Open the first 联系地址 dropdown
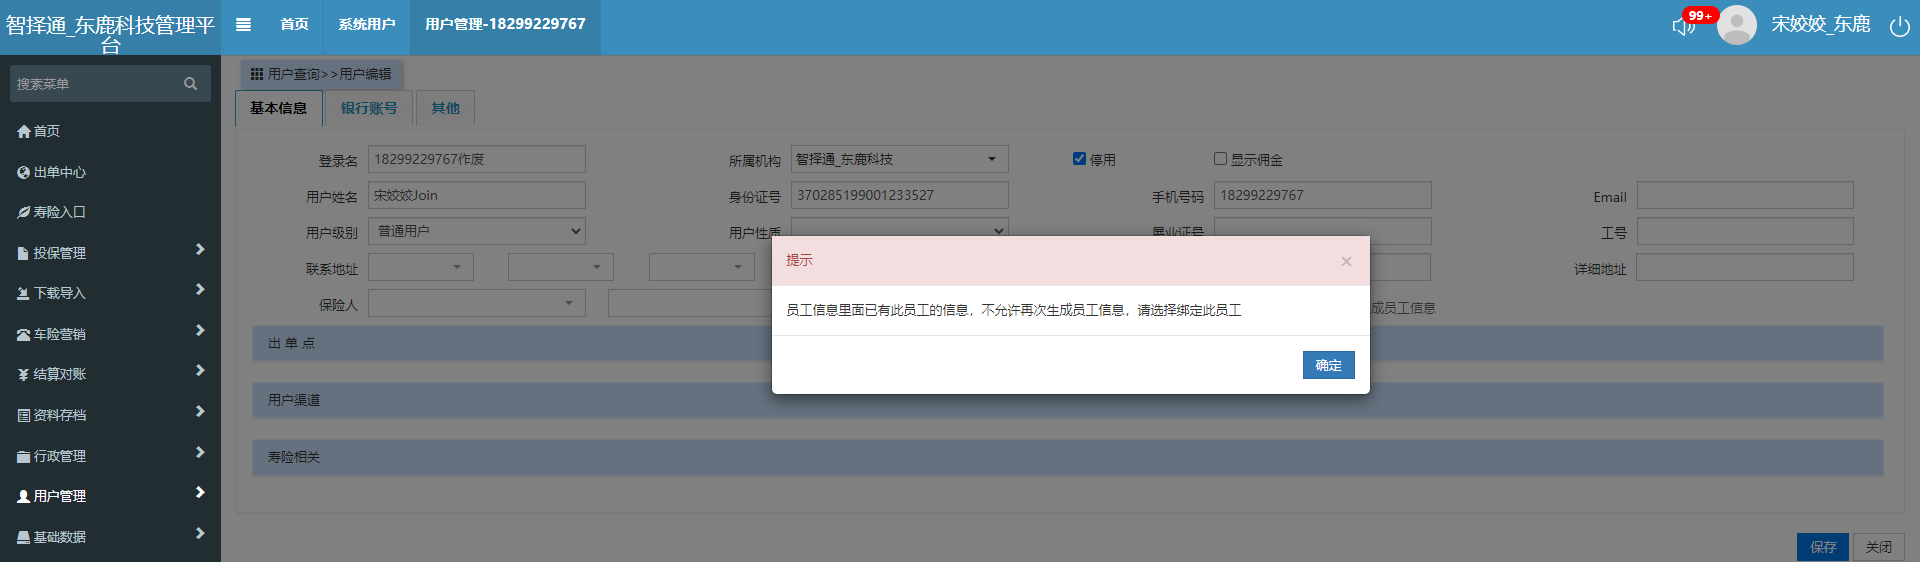Viewport: 1920px width, 562px height. point(421,267)
